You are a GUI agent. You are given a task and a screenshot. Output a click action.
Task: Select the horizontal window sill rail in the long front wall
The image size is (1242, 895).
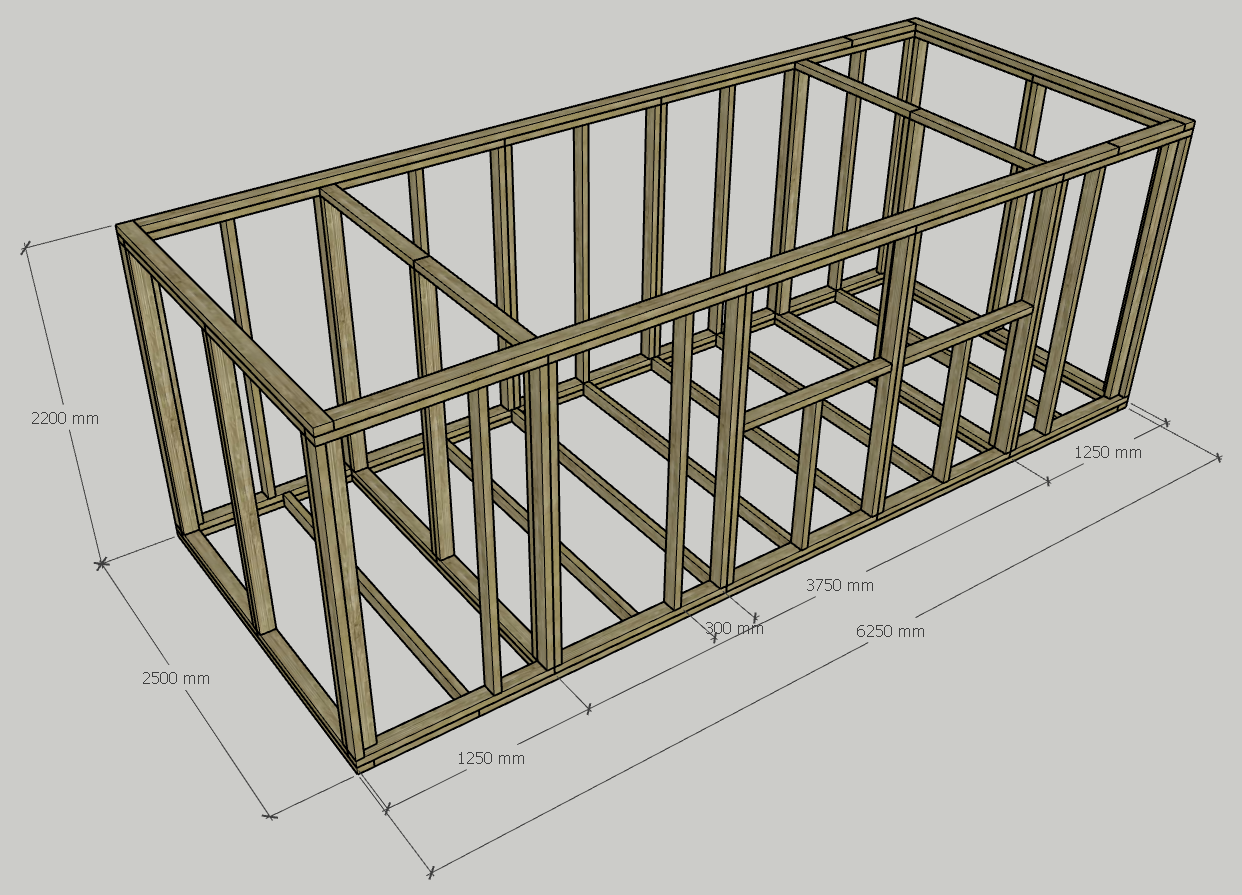888,365
